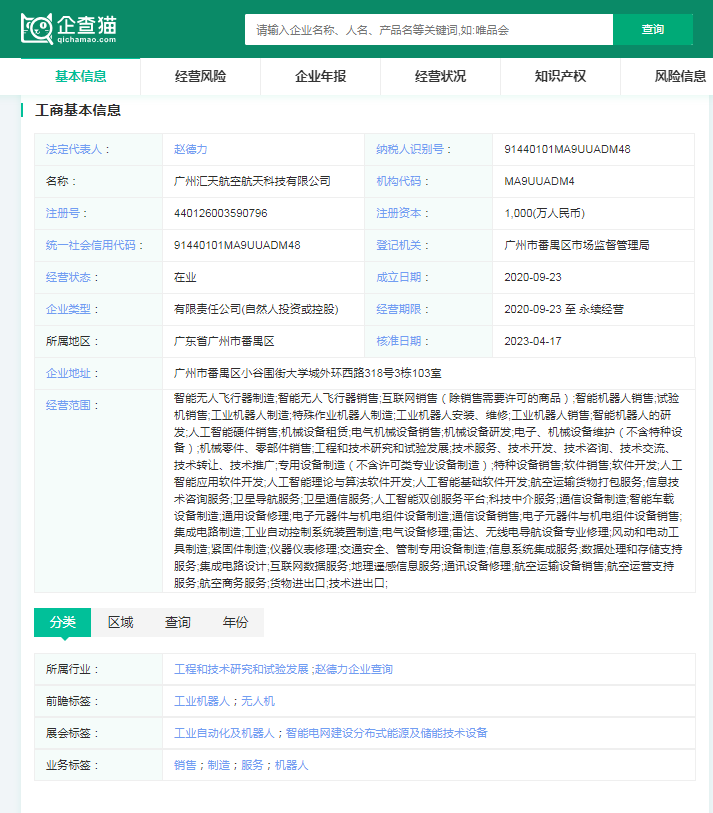This screenshot has height=813, width=713.
Task: Open the 工程和技术研究和试验发展 industry link
Action: (x=241, y=669)
